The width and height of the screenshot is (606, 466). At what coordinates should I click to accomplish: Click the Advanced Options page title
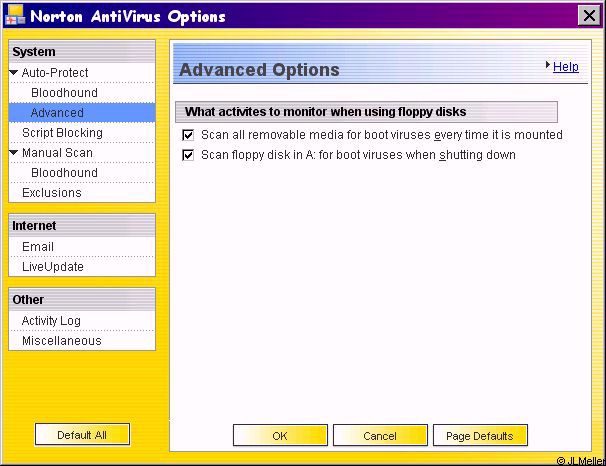[259, 70]
